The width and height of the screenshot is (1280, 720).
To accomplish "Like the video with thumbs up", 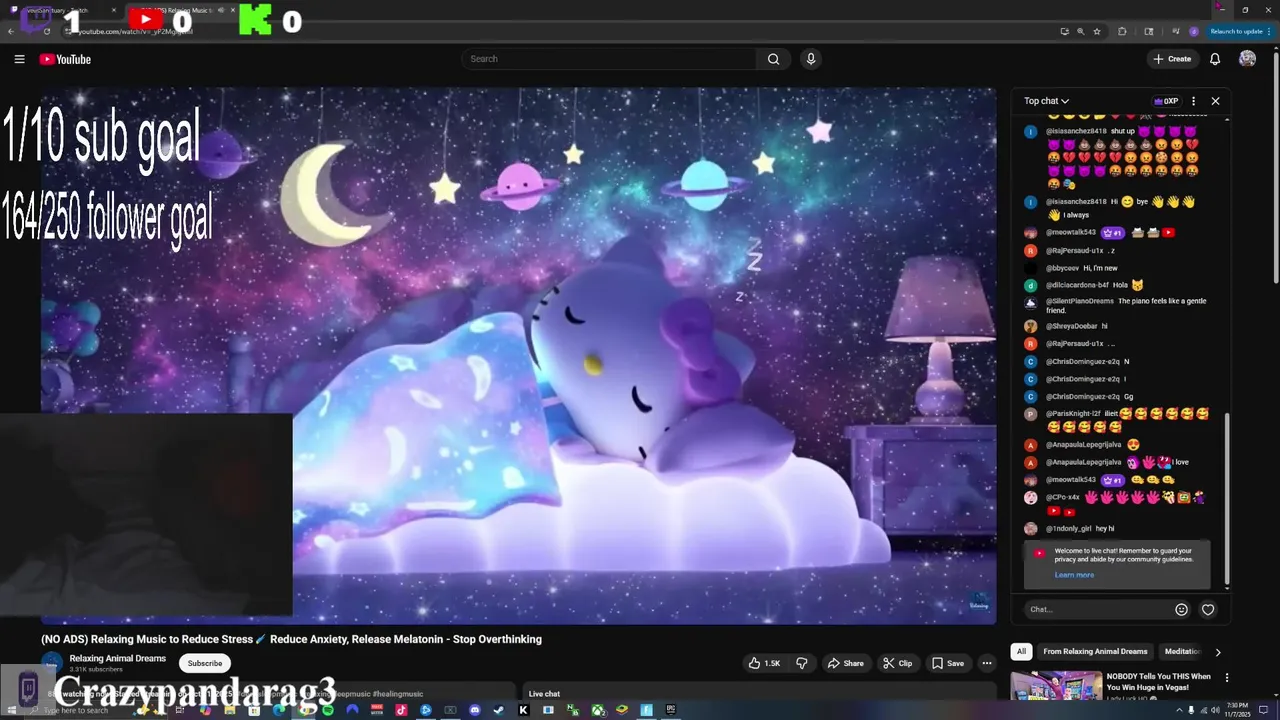I will 765,663.
